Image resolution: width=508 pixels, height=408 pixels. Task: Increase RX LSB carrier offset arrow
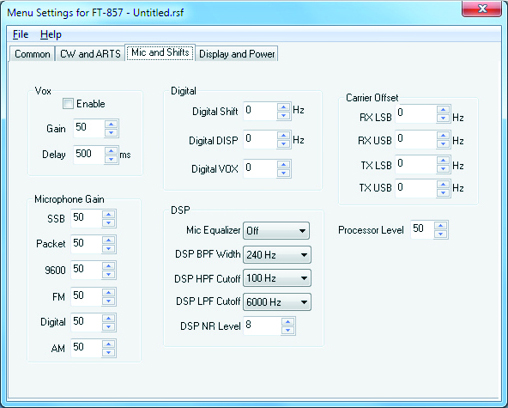pyautogui.click(x=443, y=110)
